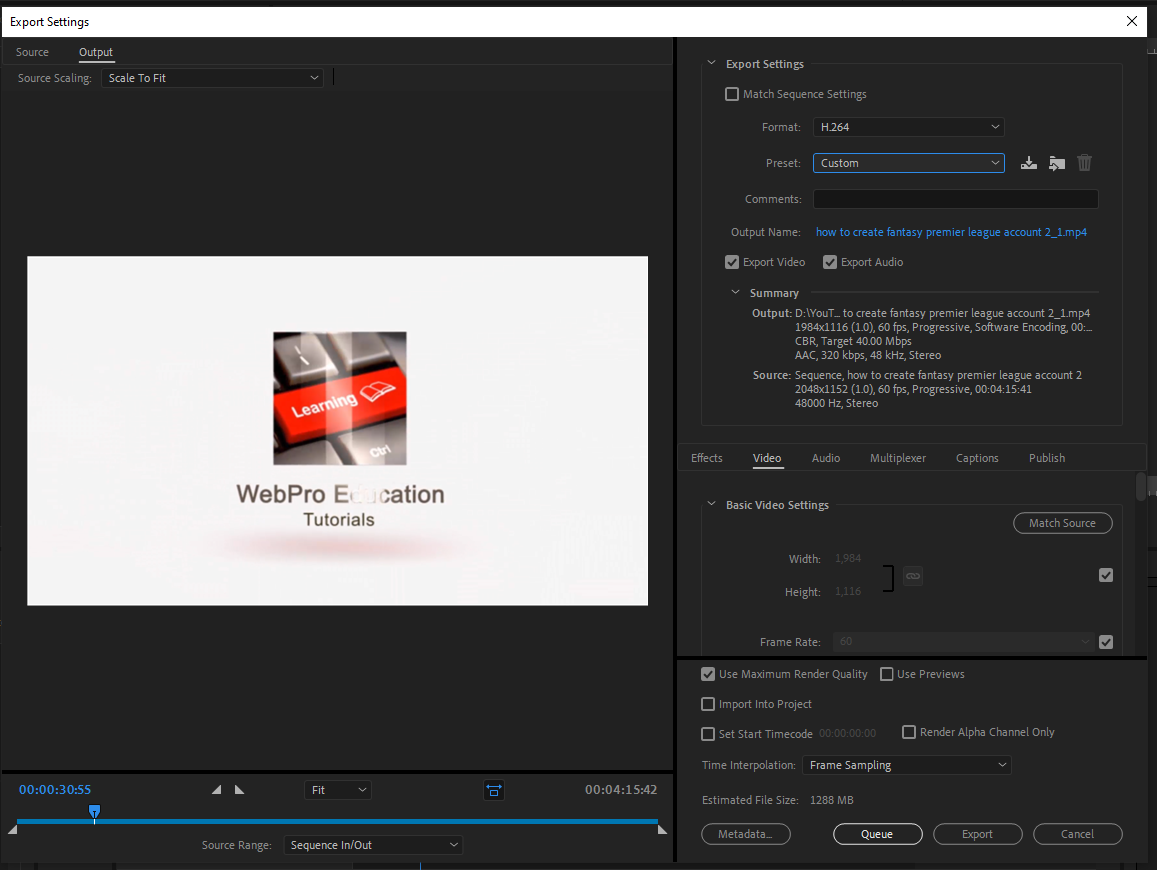Uncheck Export Video
The height and width of the screenshot is (870, 1157).
point(732,262)
